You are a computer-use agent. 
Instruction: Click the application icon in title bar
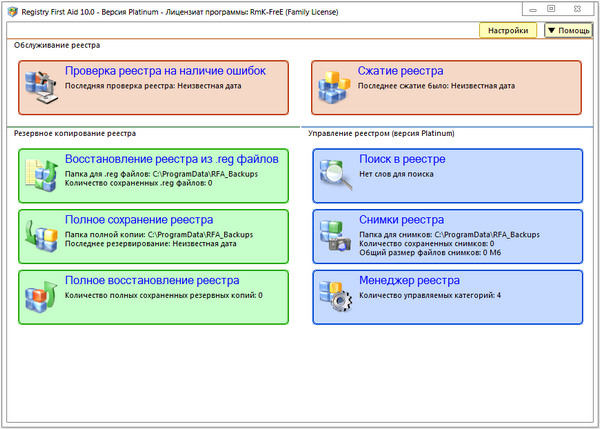(11, 9)
